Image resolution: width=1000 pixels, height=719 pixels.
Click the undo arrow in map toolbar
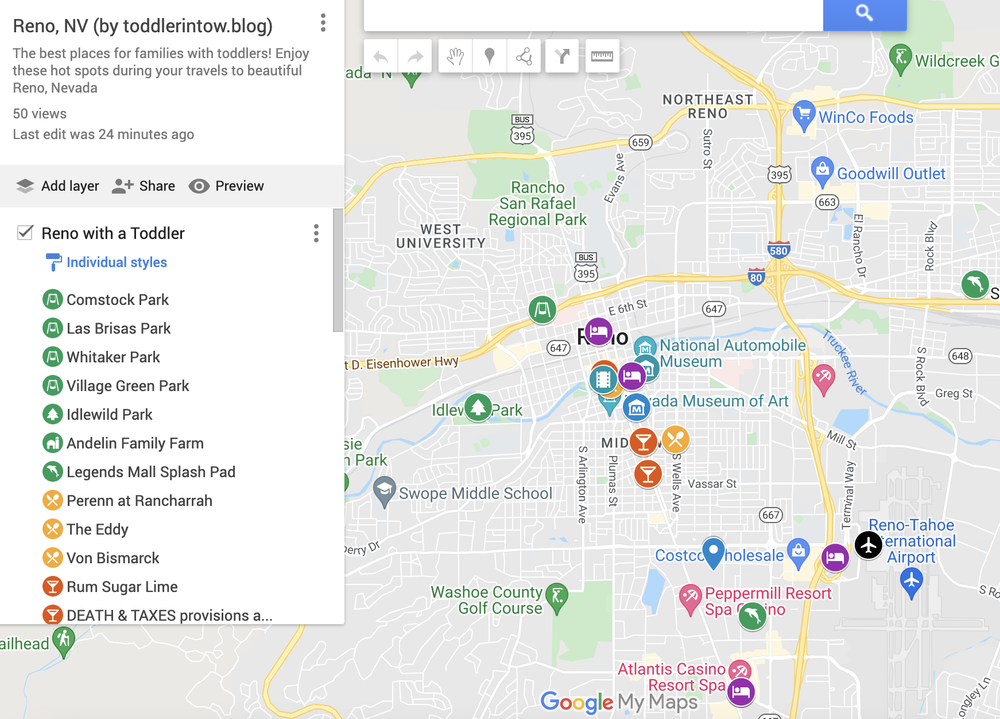pos(381,57)
